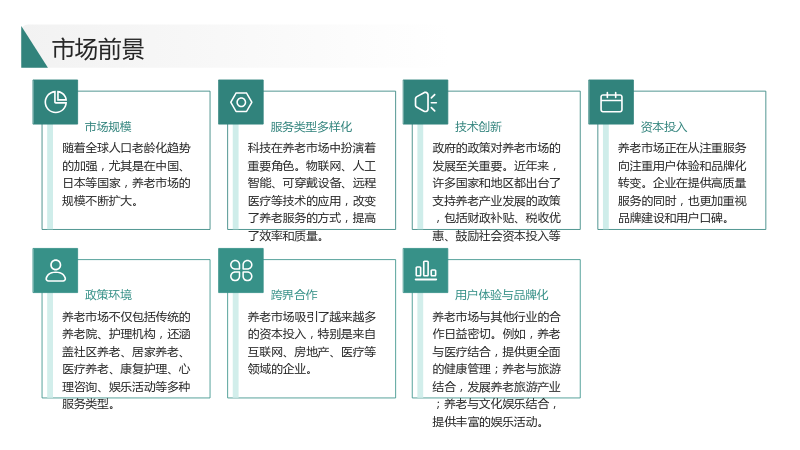Click the 资本投入 heading
This screenshot has height=450, width=800.
(x=664, y=127)
